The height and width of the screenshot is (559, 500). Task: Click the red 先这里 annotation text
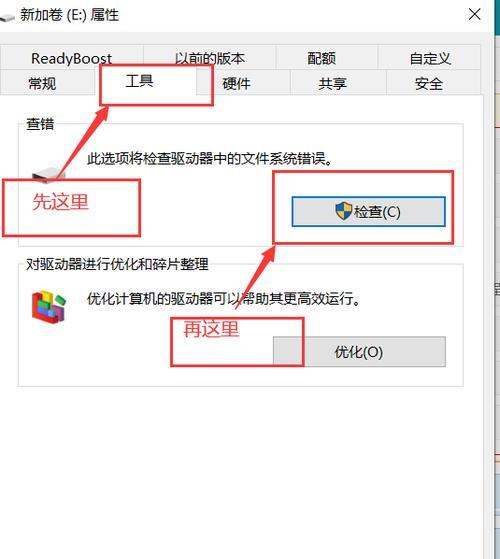[x=60, y=201]
